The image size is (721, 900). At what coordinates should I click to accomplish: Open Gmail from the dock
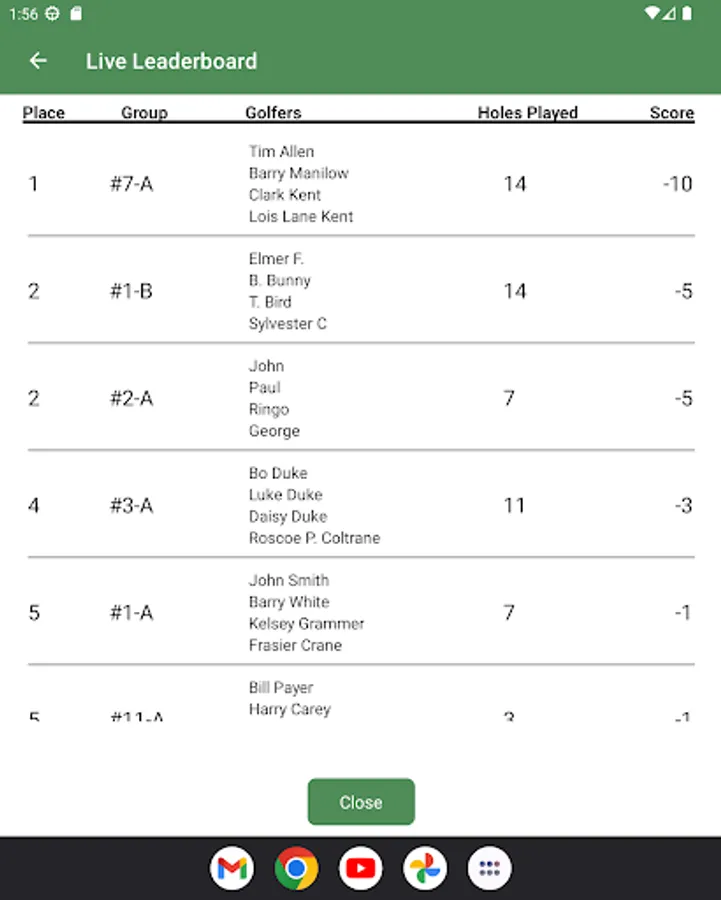pos(232,868)
